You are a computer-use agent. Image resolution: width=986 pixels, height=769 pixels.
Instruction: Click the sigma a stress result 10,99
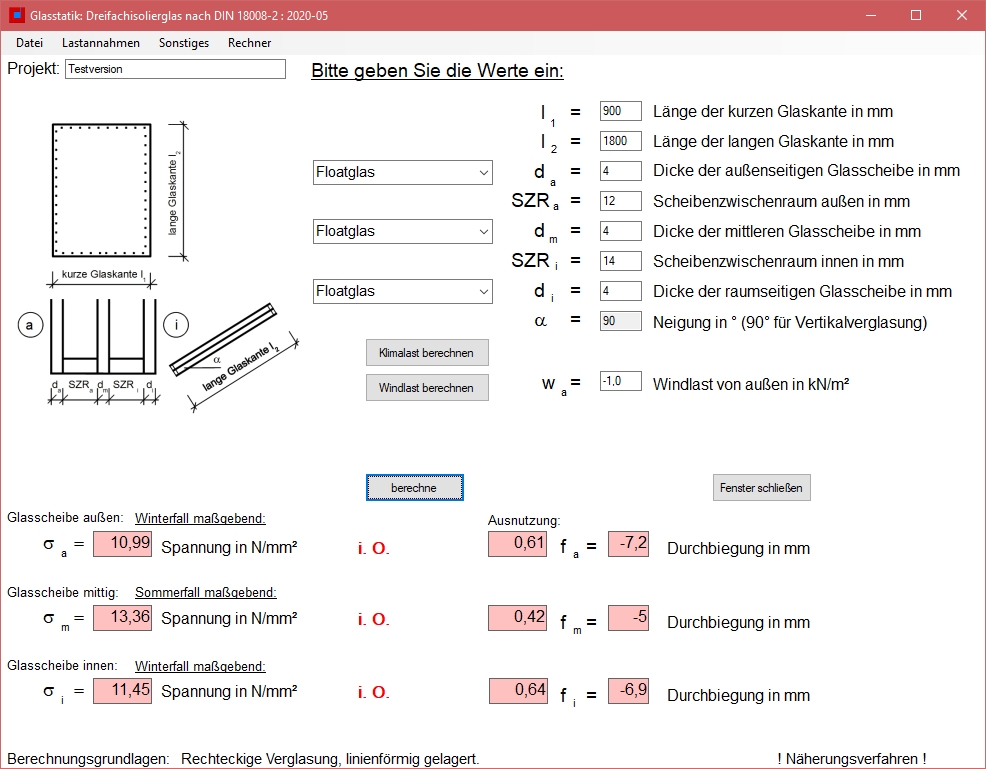(x=123, y=544)
